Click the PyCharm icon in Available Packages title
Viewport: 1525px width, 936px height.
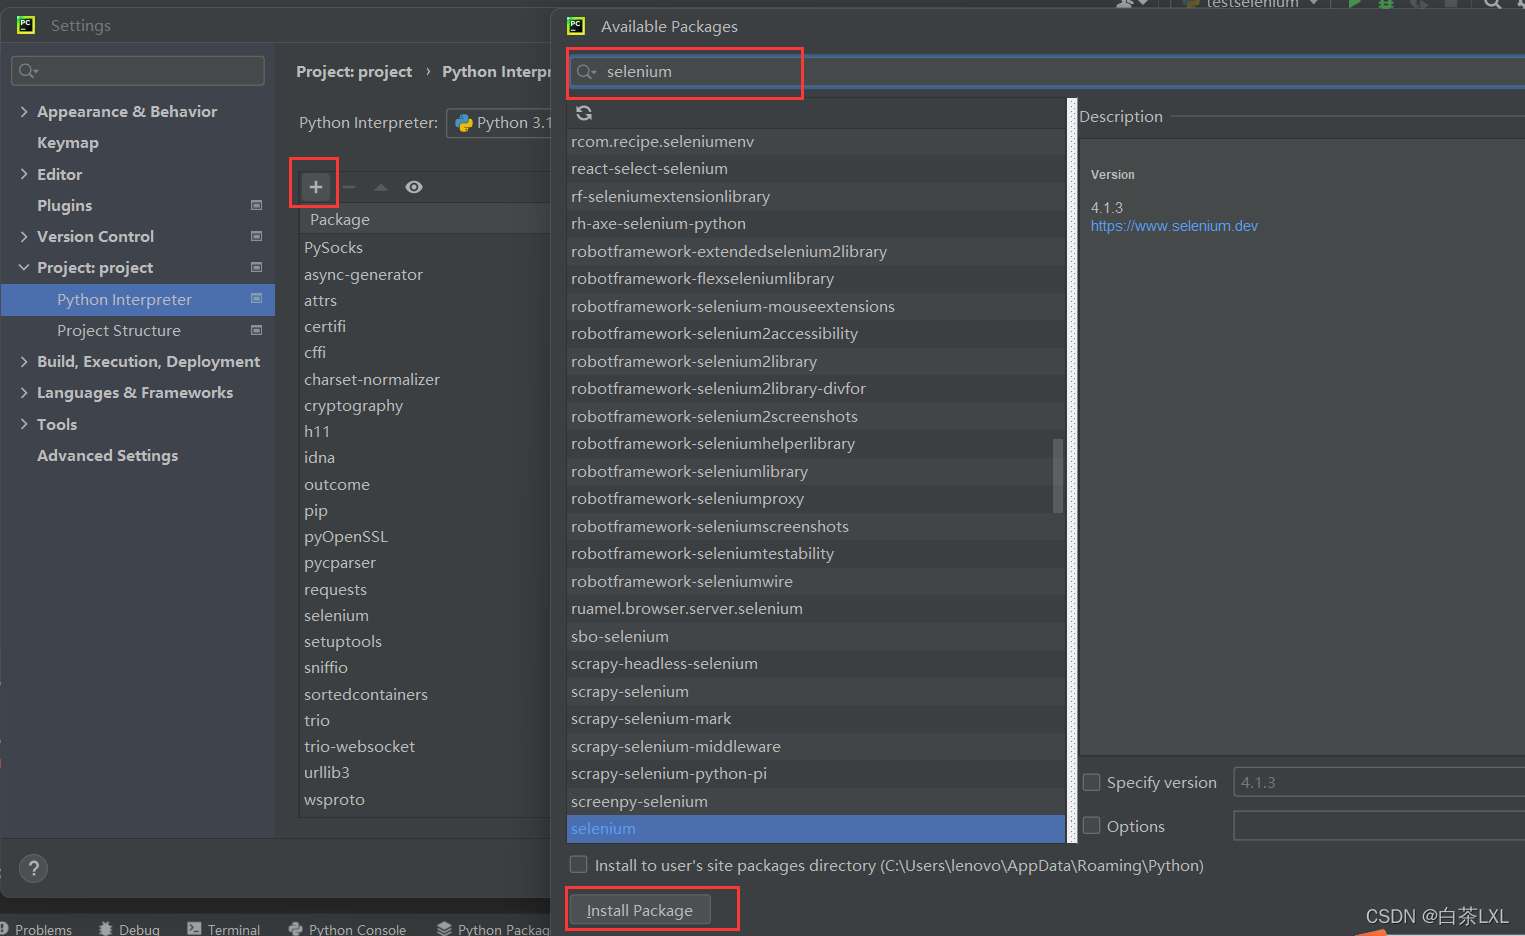(576, 26)
